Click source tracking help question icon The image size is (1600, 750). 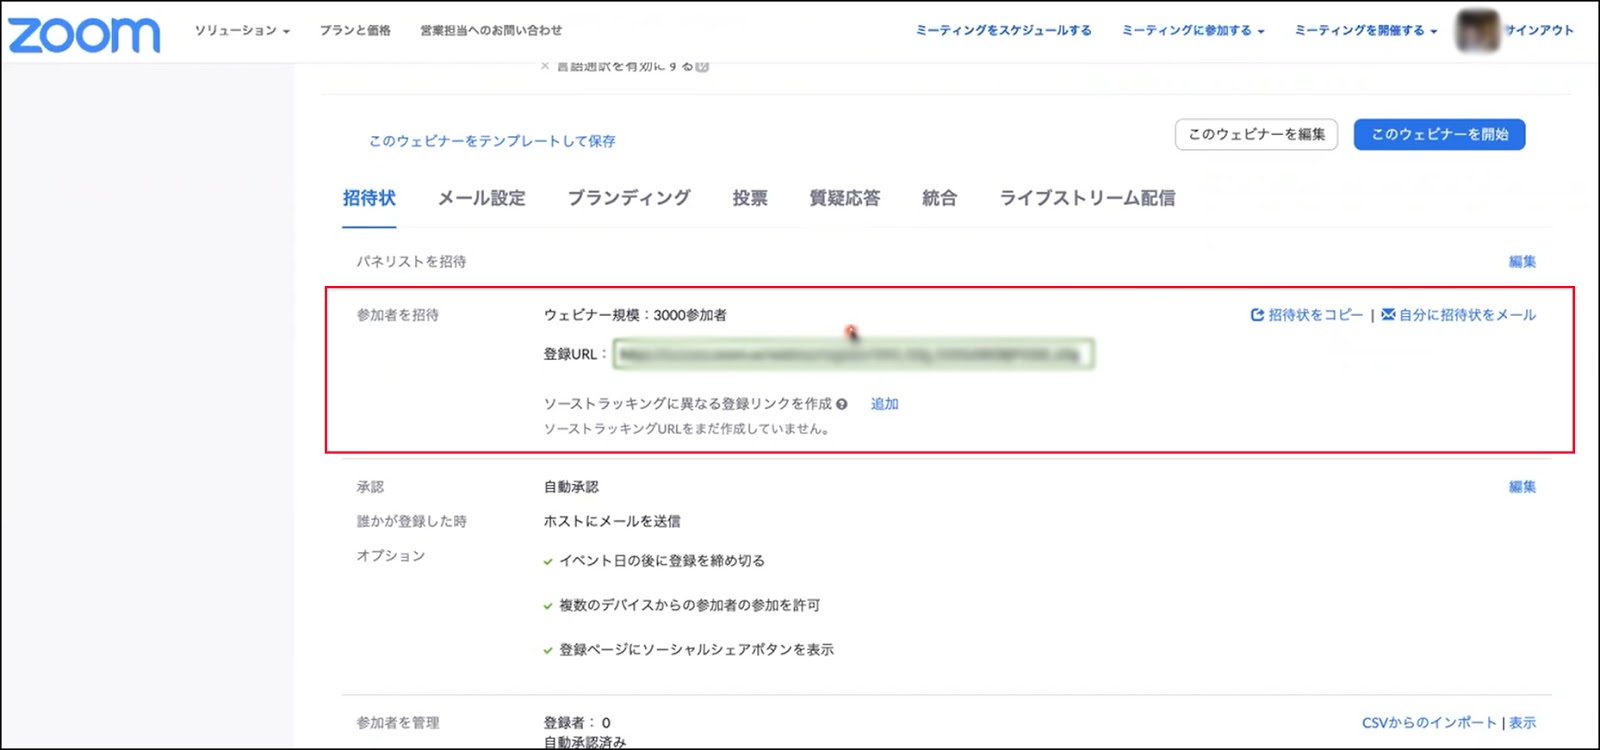tap(842, 404)
